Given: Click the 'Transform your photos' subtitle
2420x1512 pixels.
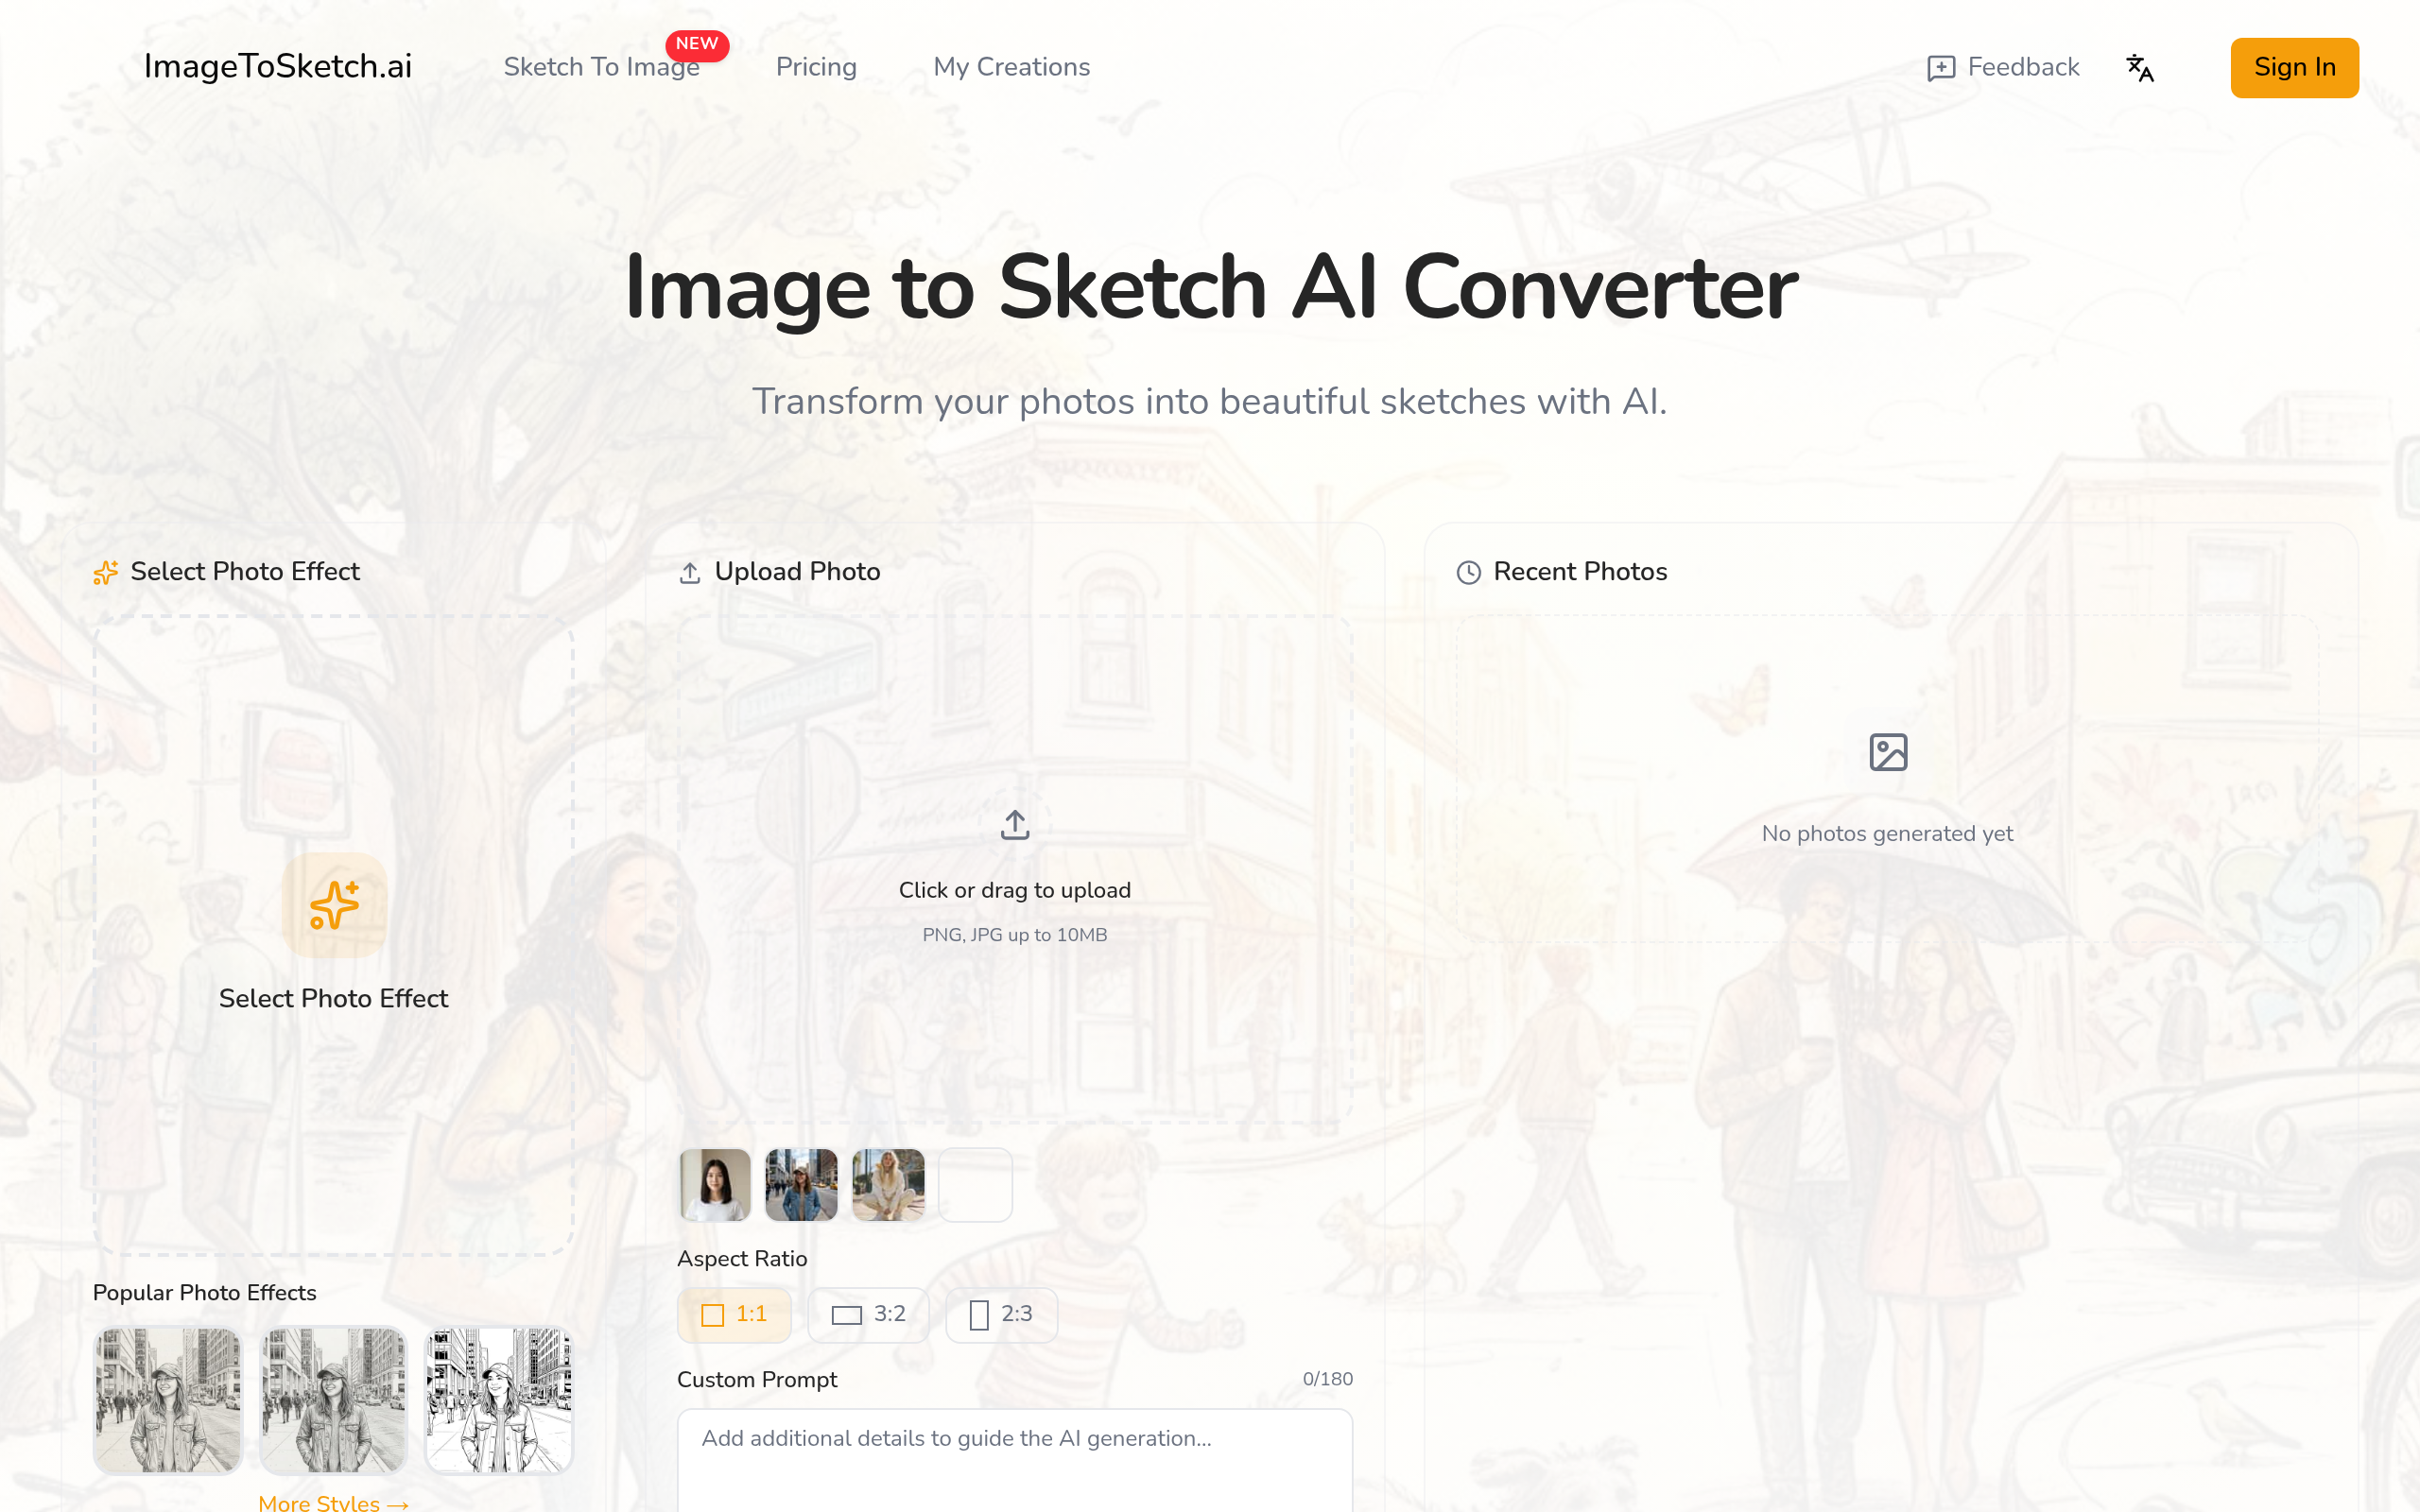Looking at the screenshot, I should (1210, 401).
